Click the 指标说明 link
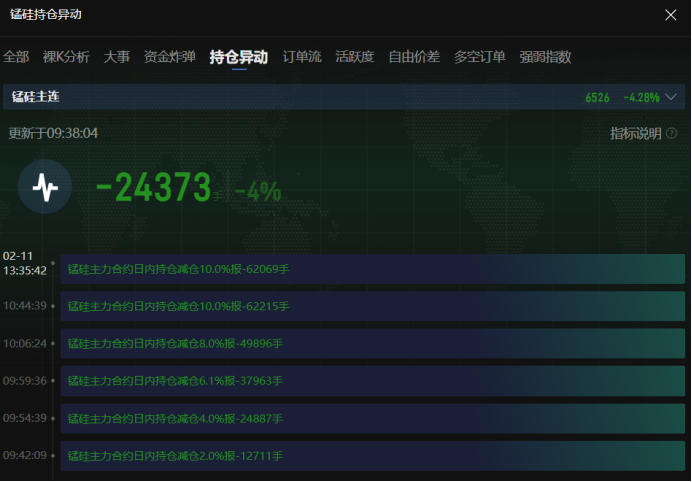This screenshot has height=482, width=692. tap(636, 133)
